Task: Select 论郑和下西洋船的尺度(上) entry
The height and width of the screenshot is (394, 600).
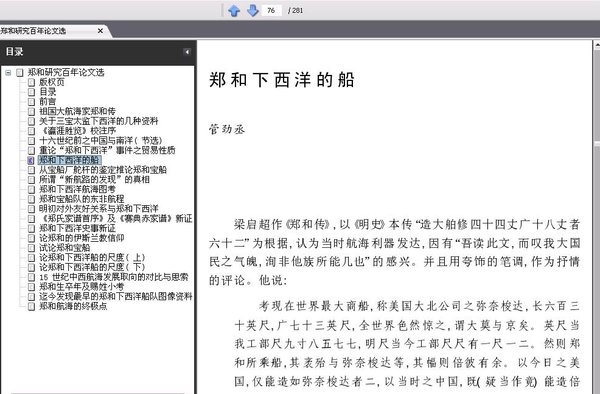Action: pos(92,257)
